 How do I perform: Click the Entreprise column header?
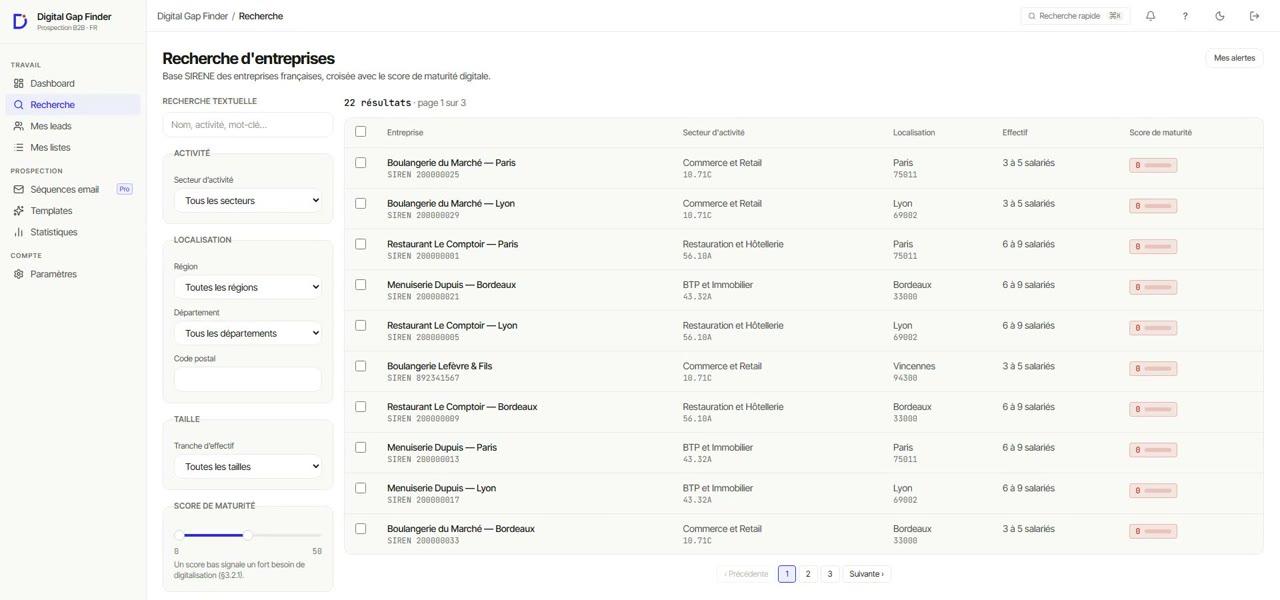pos(405,132)
